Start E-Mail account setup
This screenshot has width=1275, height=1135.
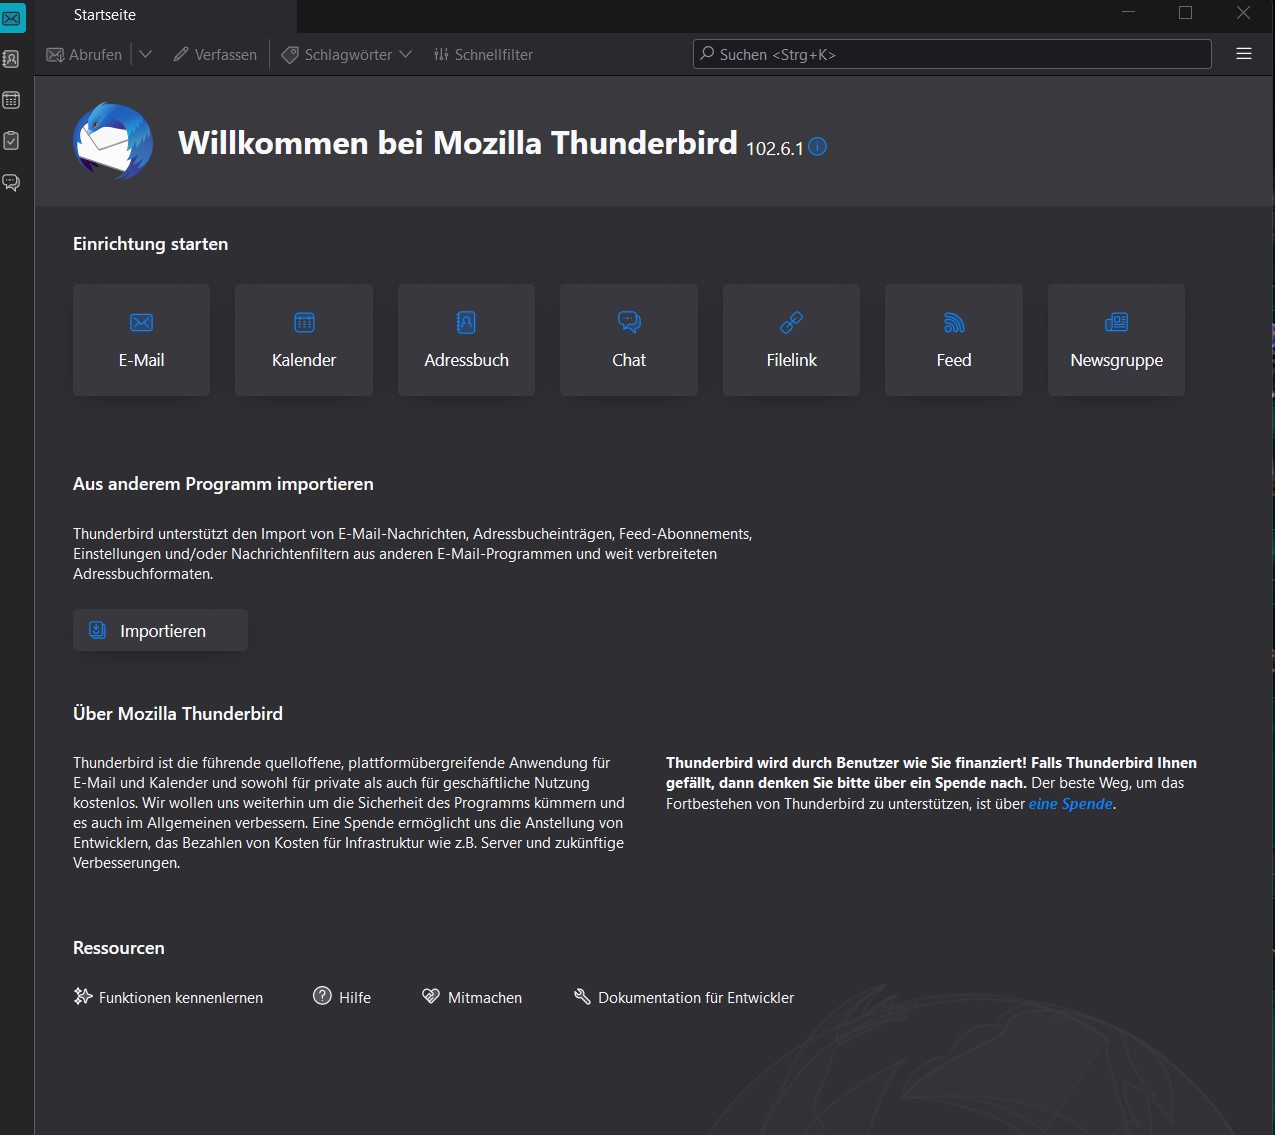[x=141, y=340]
